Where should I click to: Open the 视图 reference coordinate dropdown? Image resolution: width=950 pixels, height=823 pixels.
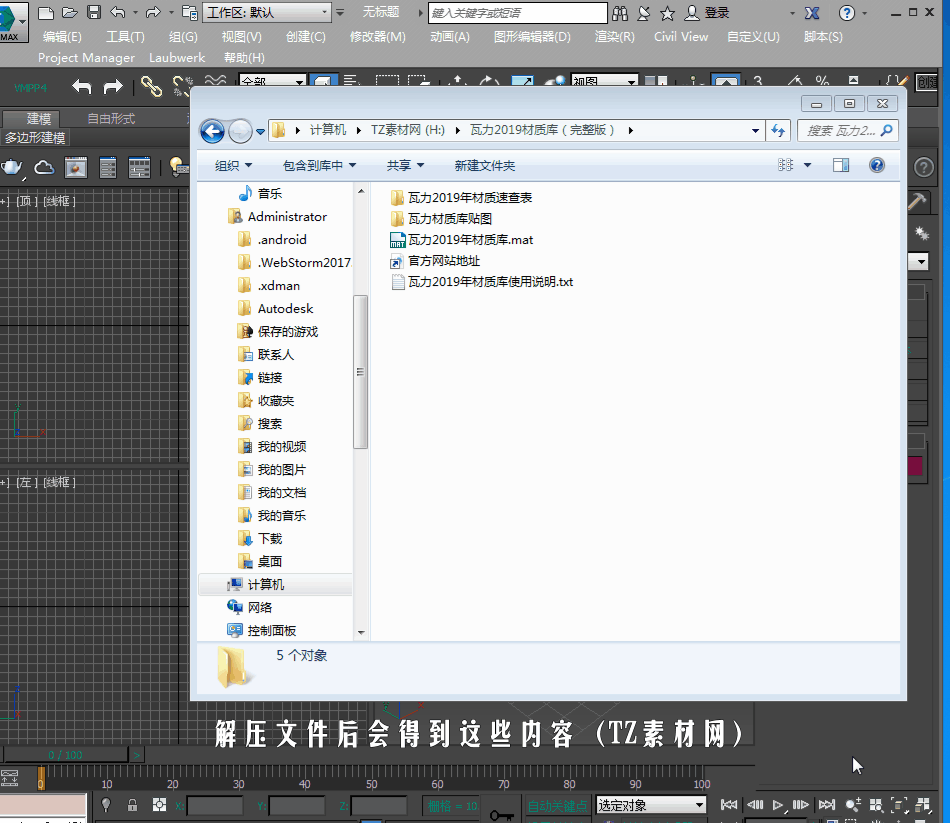tap(605, 81)
